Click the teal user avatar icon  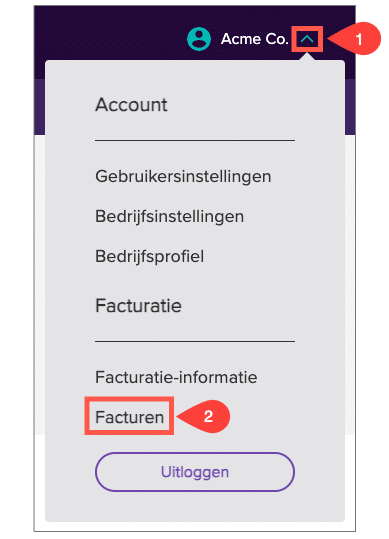click(x=199, y=39)
